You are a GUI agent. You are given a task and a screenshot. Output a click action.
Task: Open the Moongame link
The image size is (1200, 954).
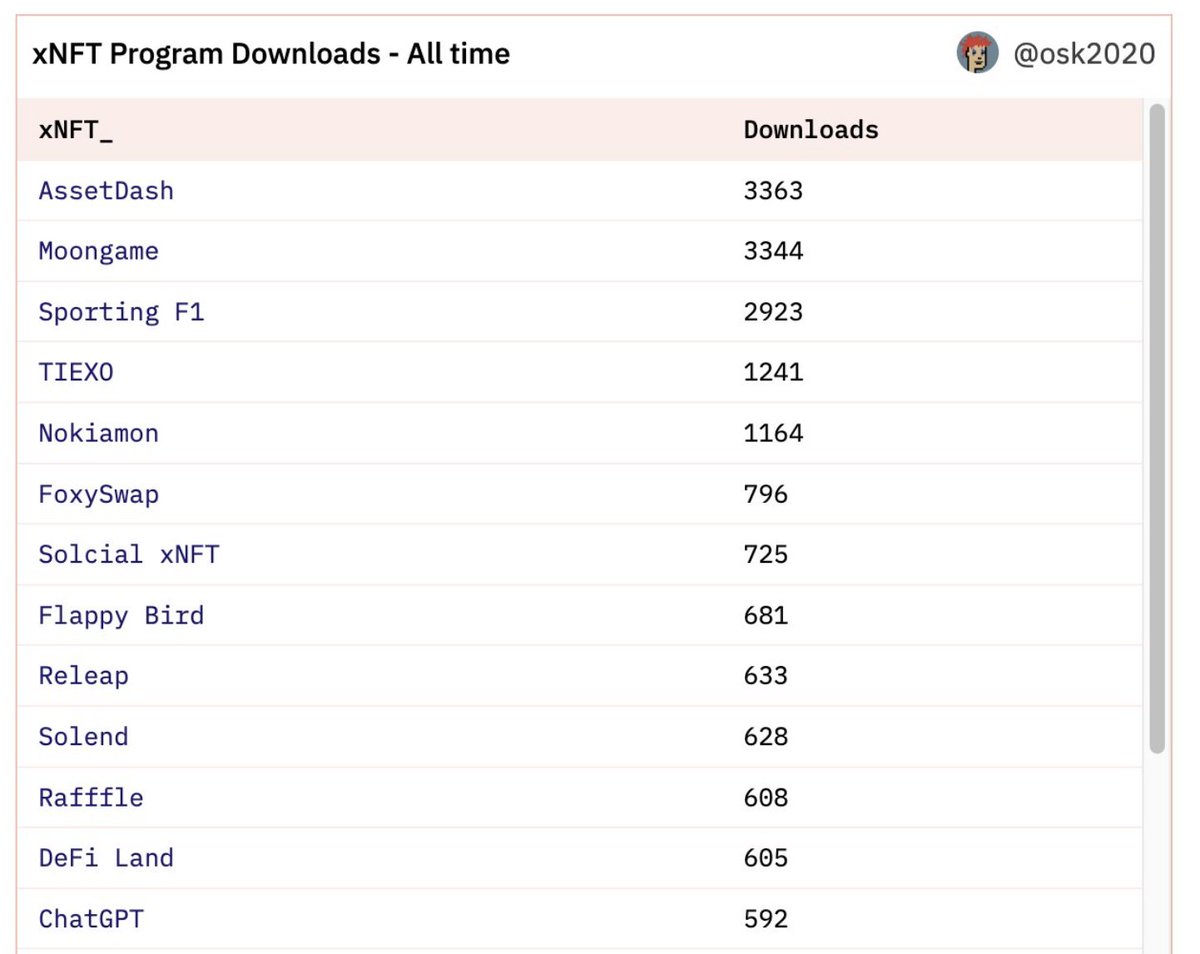pos(97,252)
